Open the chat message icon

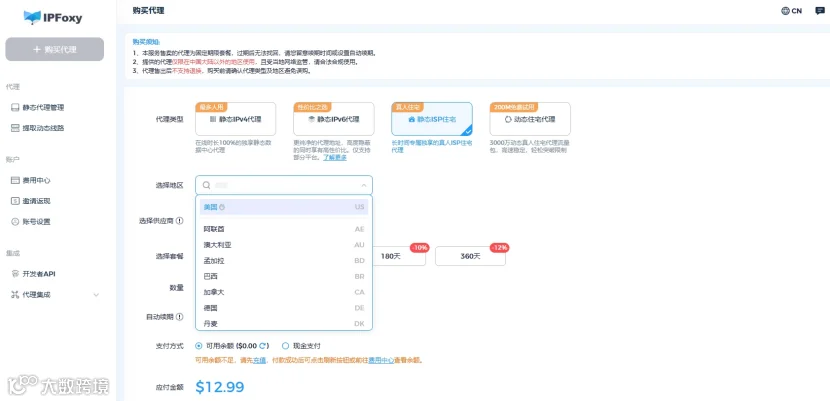(x=820, y=11)
